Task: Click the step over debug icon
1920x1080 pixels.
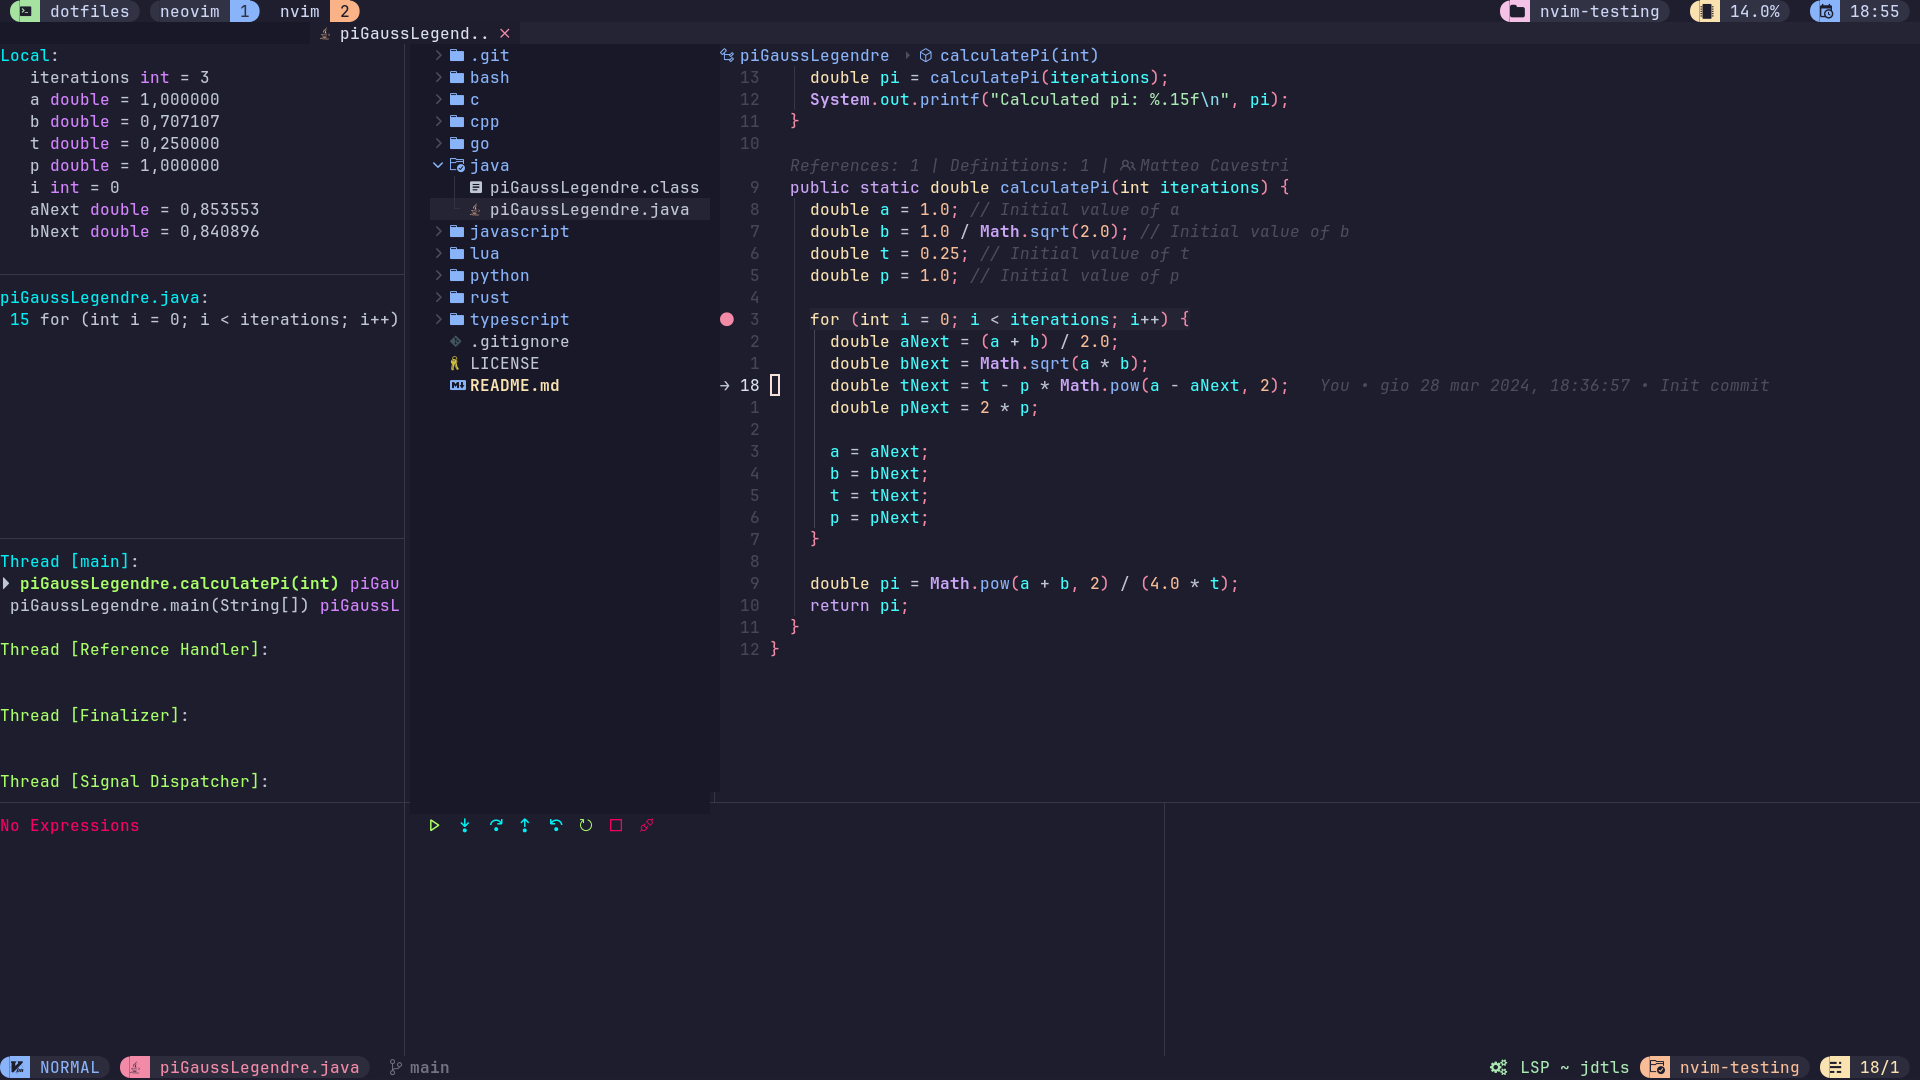Action: pyautogui.click(x=496, y=825)
